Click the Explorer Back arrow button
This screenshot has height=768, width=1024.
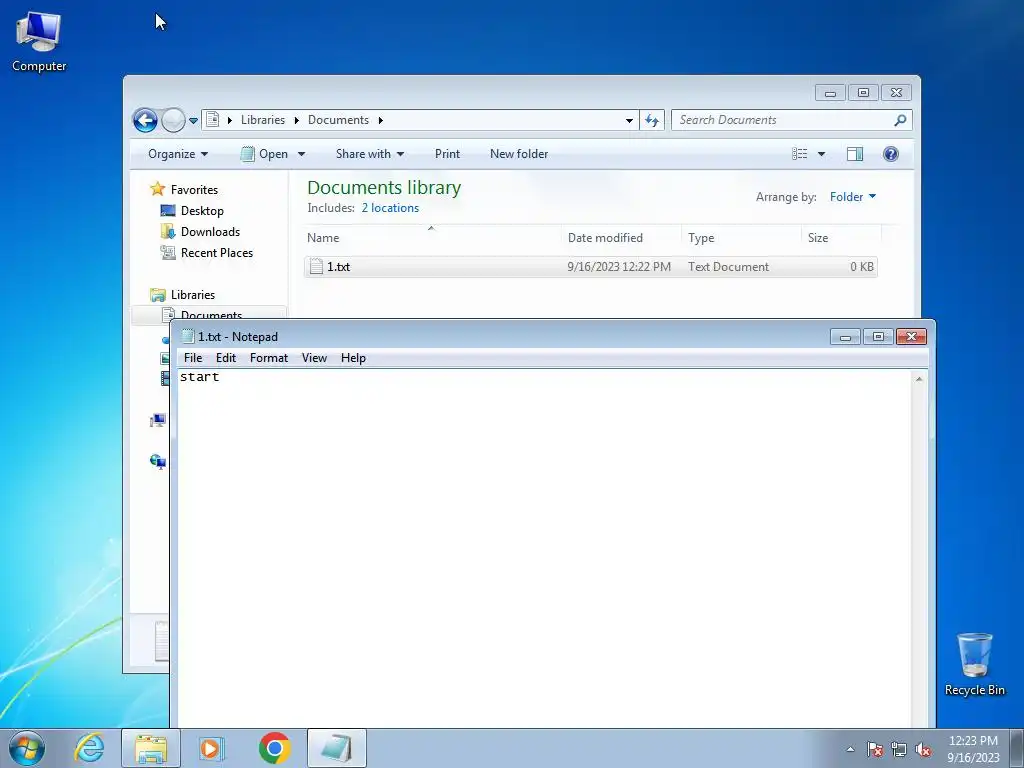145,120
